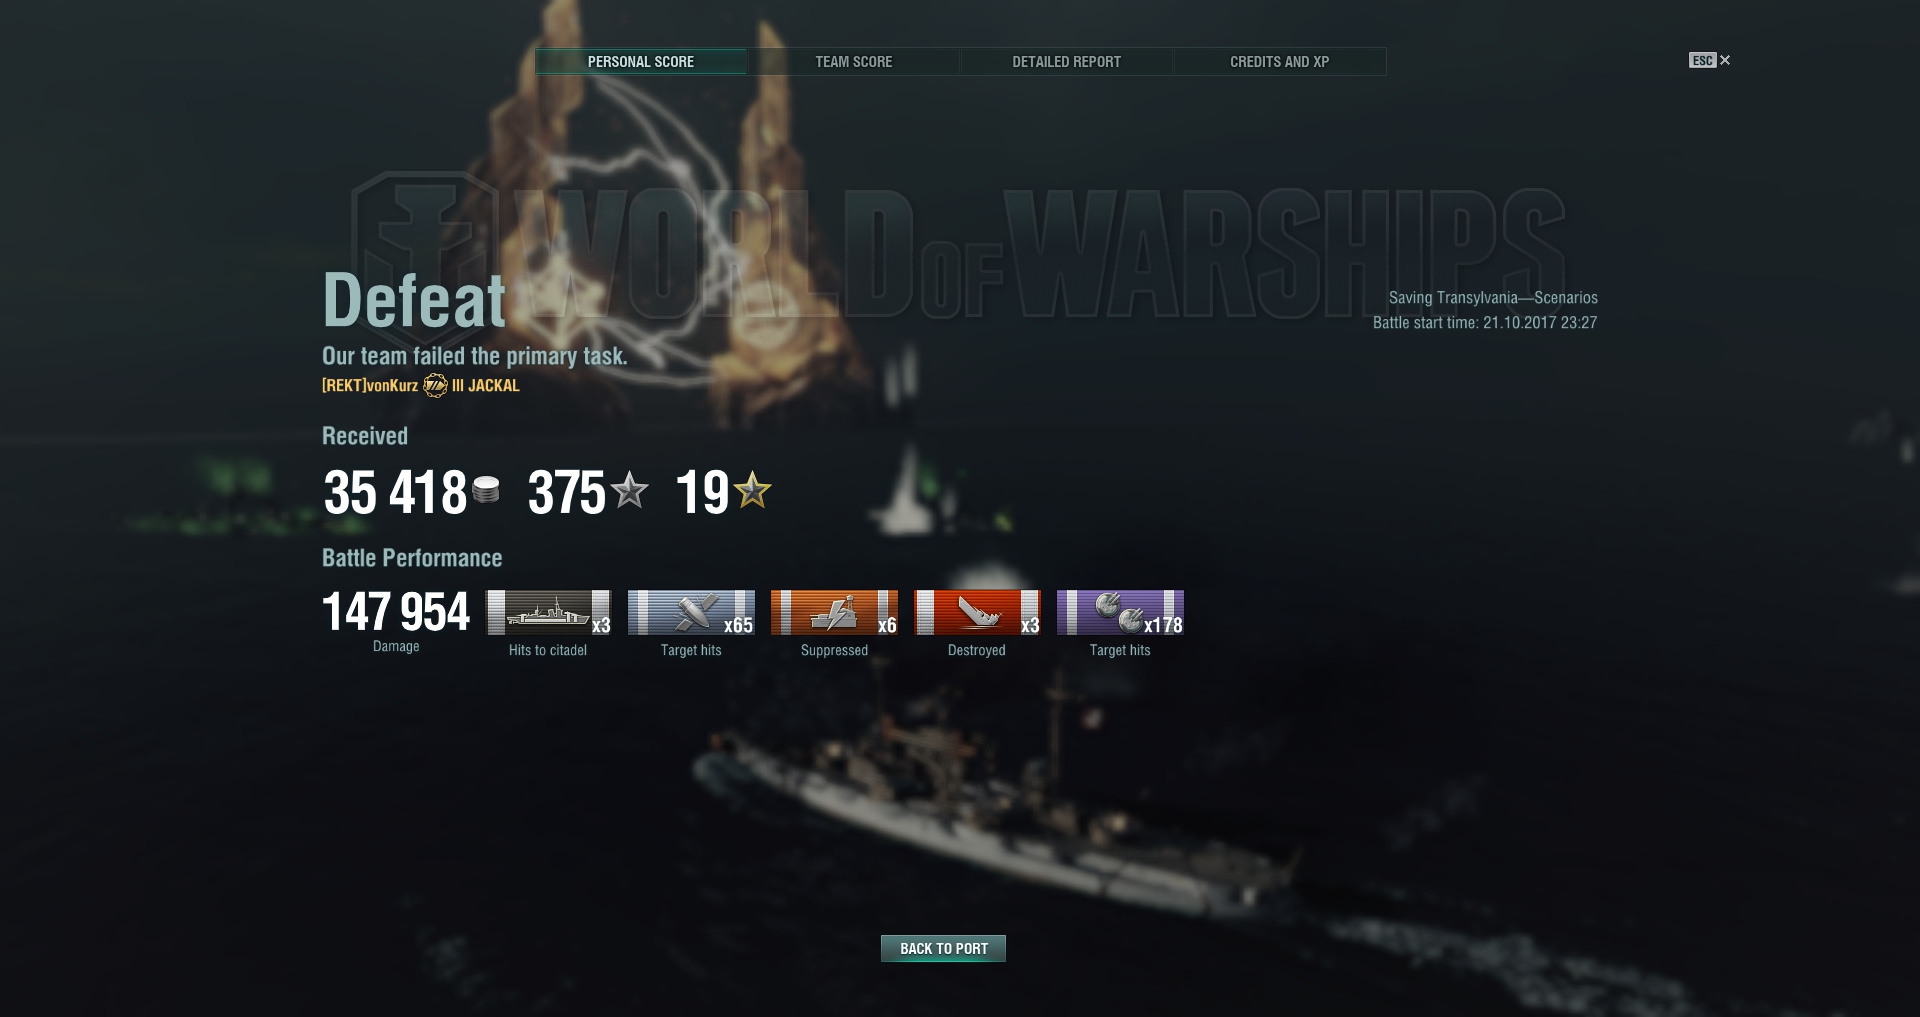The height and width of the screenshot is (1017, 1920).
Task: Select the Personal Score tab
Action: pos(640,61)
